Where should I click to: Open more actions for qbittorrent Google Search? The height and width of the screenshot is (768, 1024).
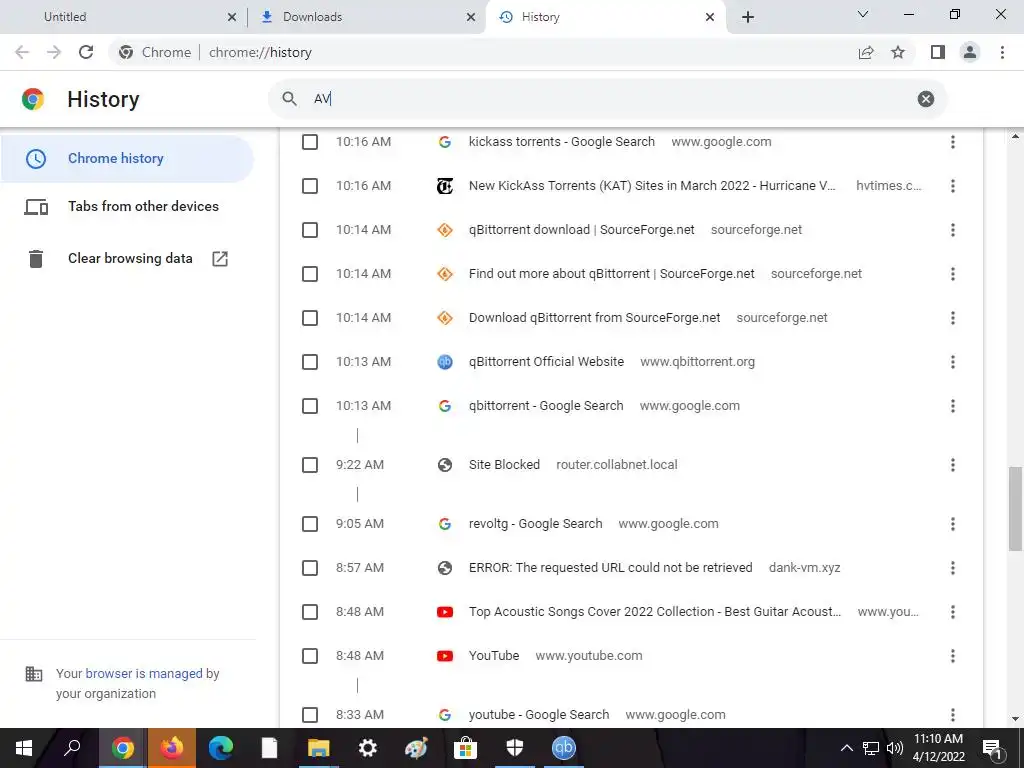953,406
